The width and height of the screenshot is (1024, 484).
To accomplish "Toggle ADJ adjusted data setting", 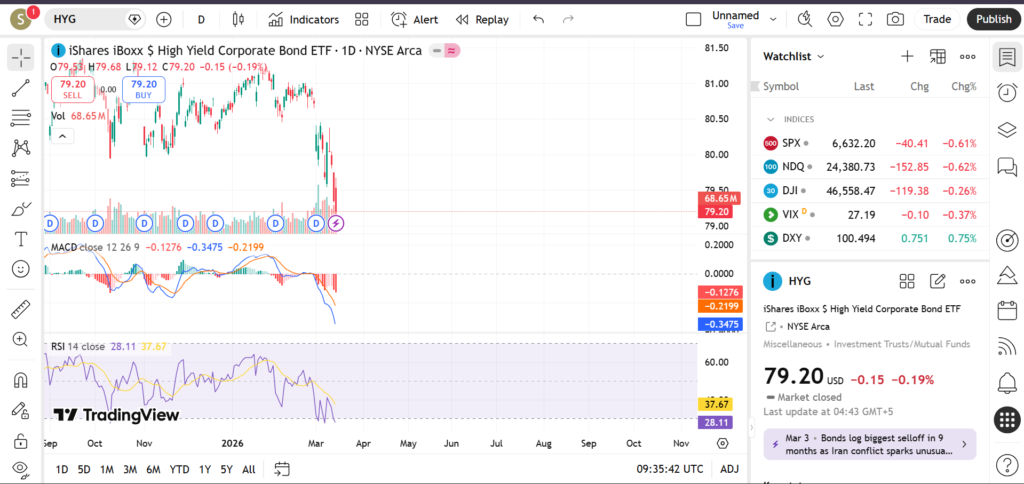I will click(730, 469).
